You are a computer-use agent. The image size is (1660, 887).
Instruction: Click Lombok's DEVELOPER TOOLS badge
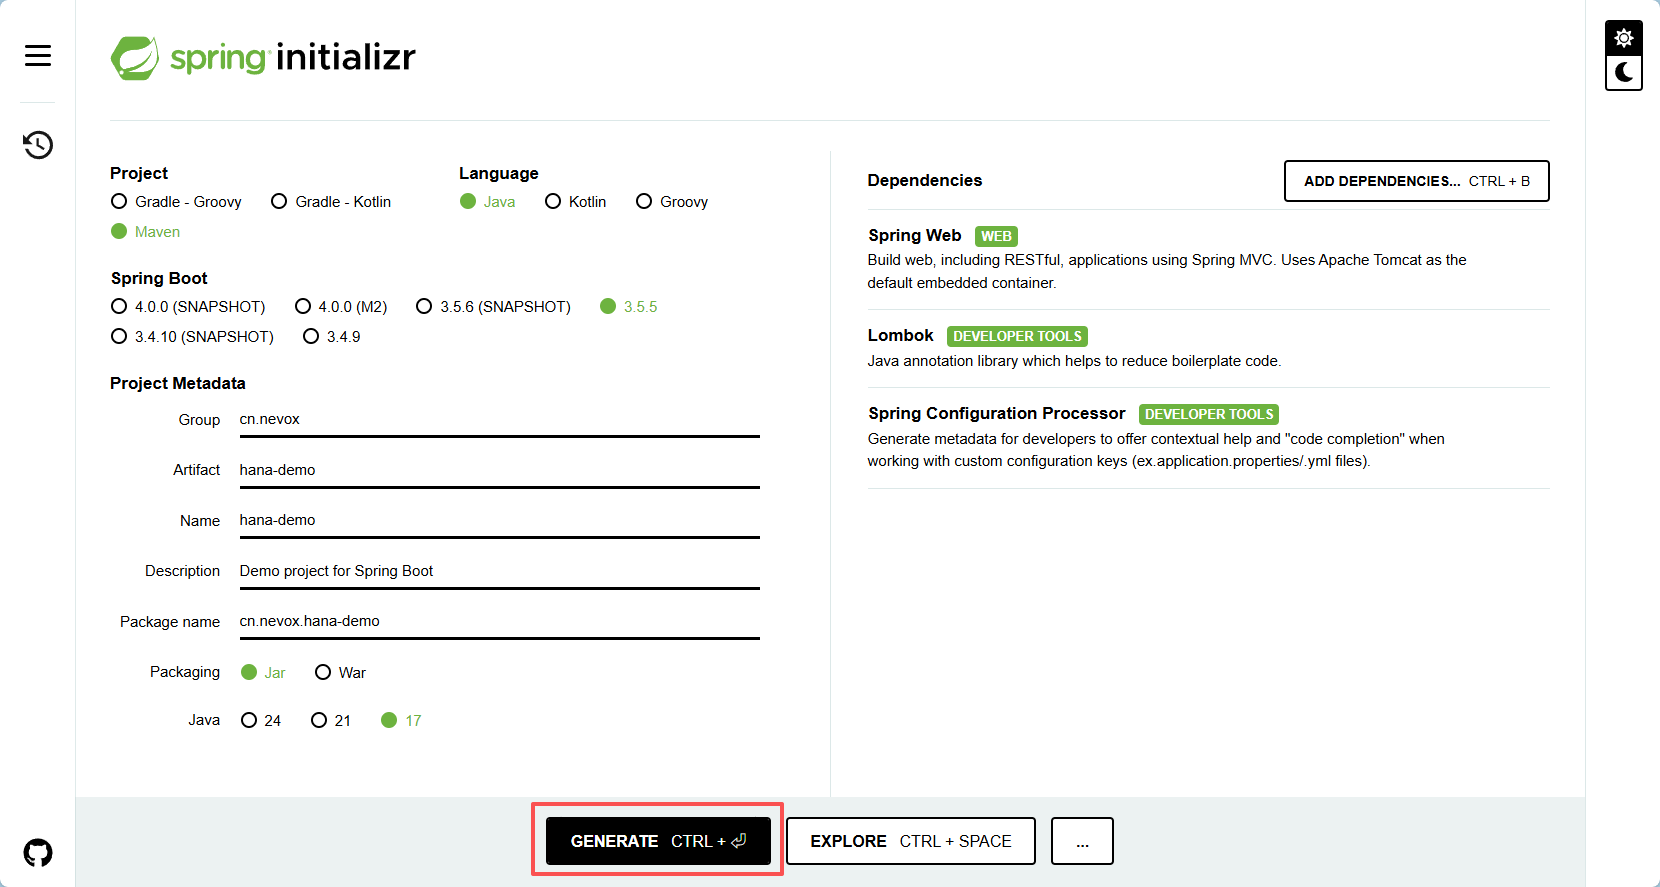1017,337
